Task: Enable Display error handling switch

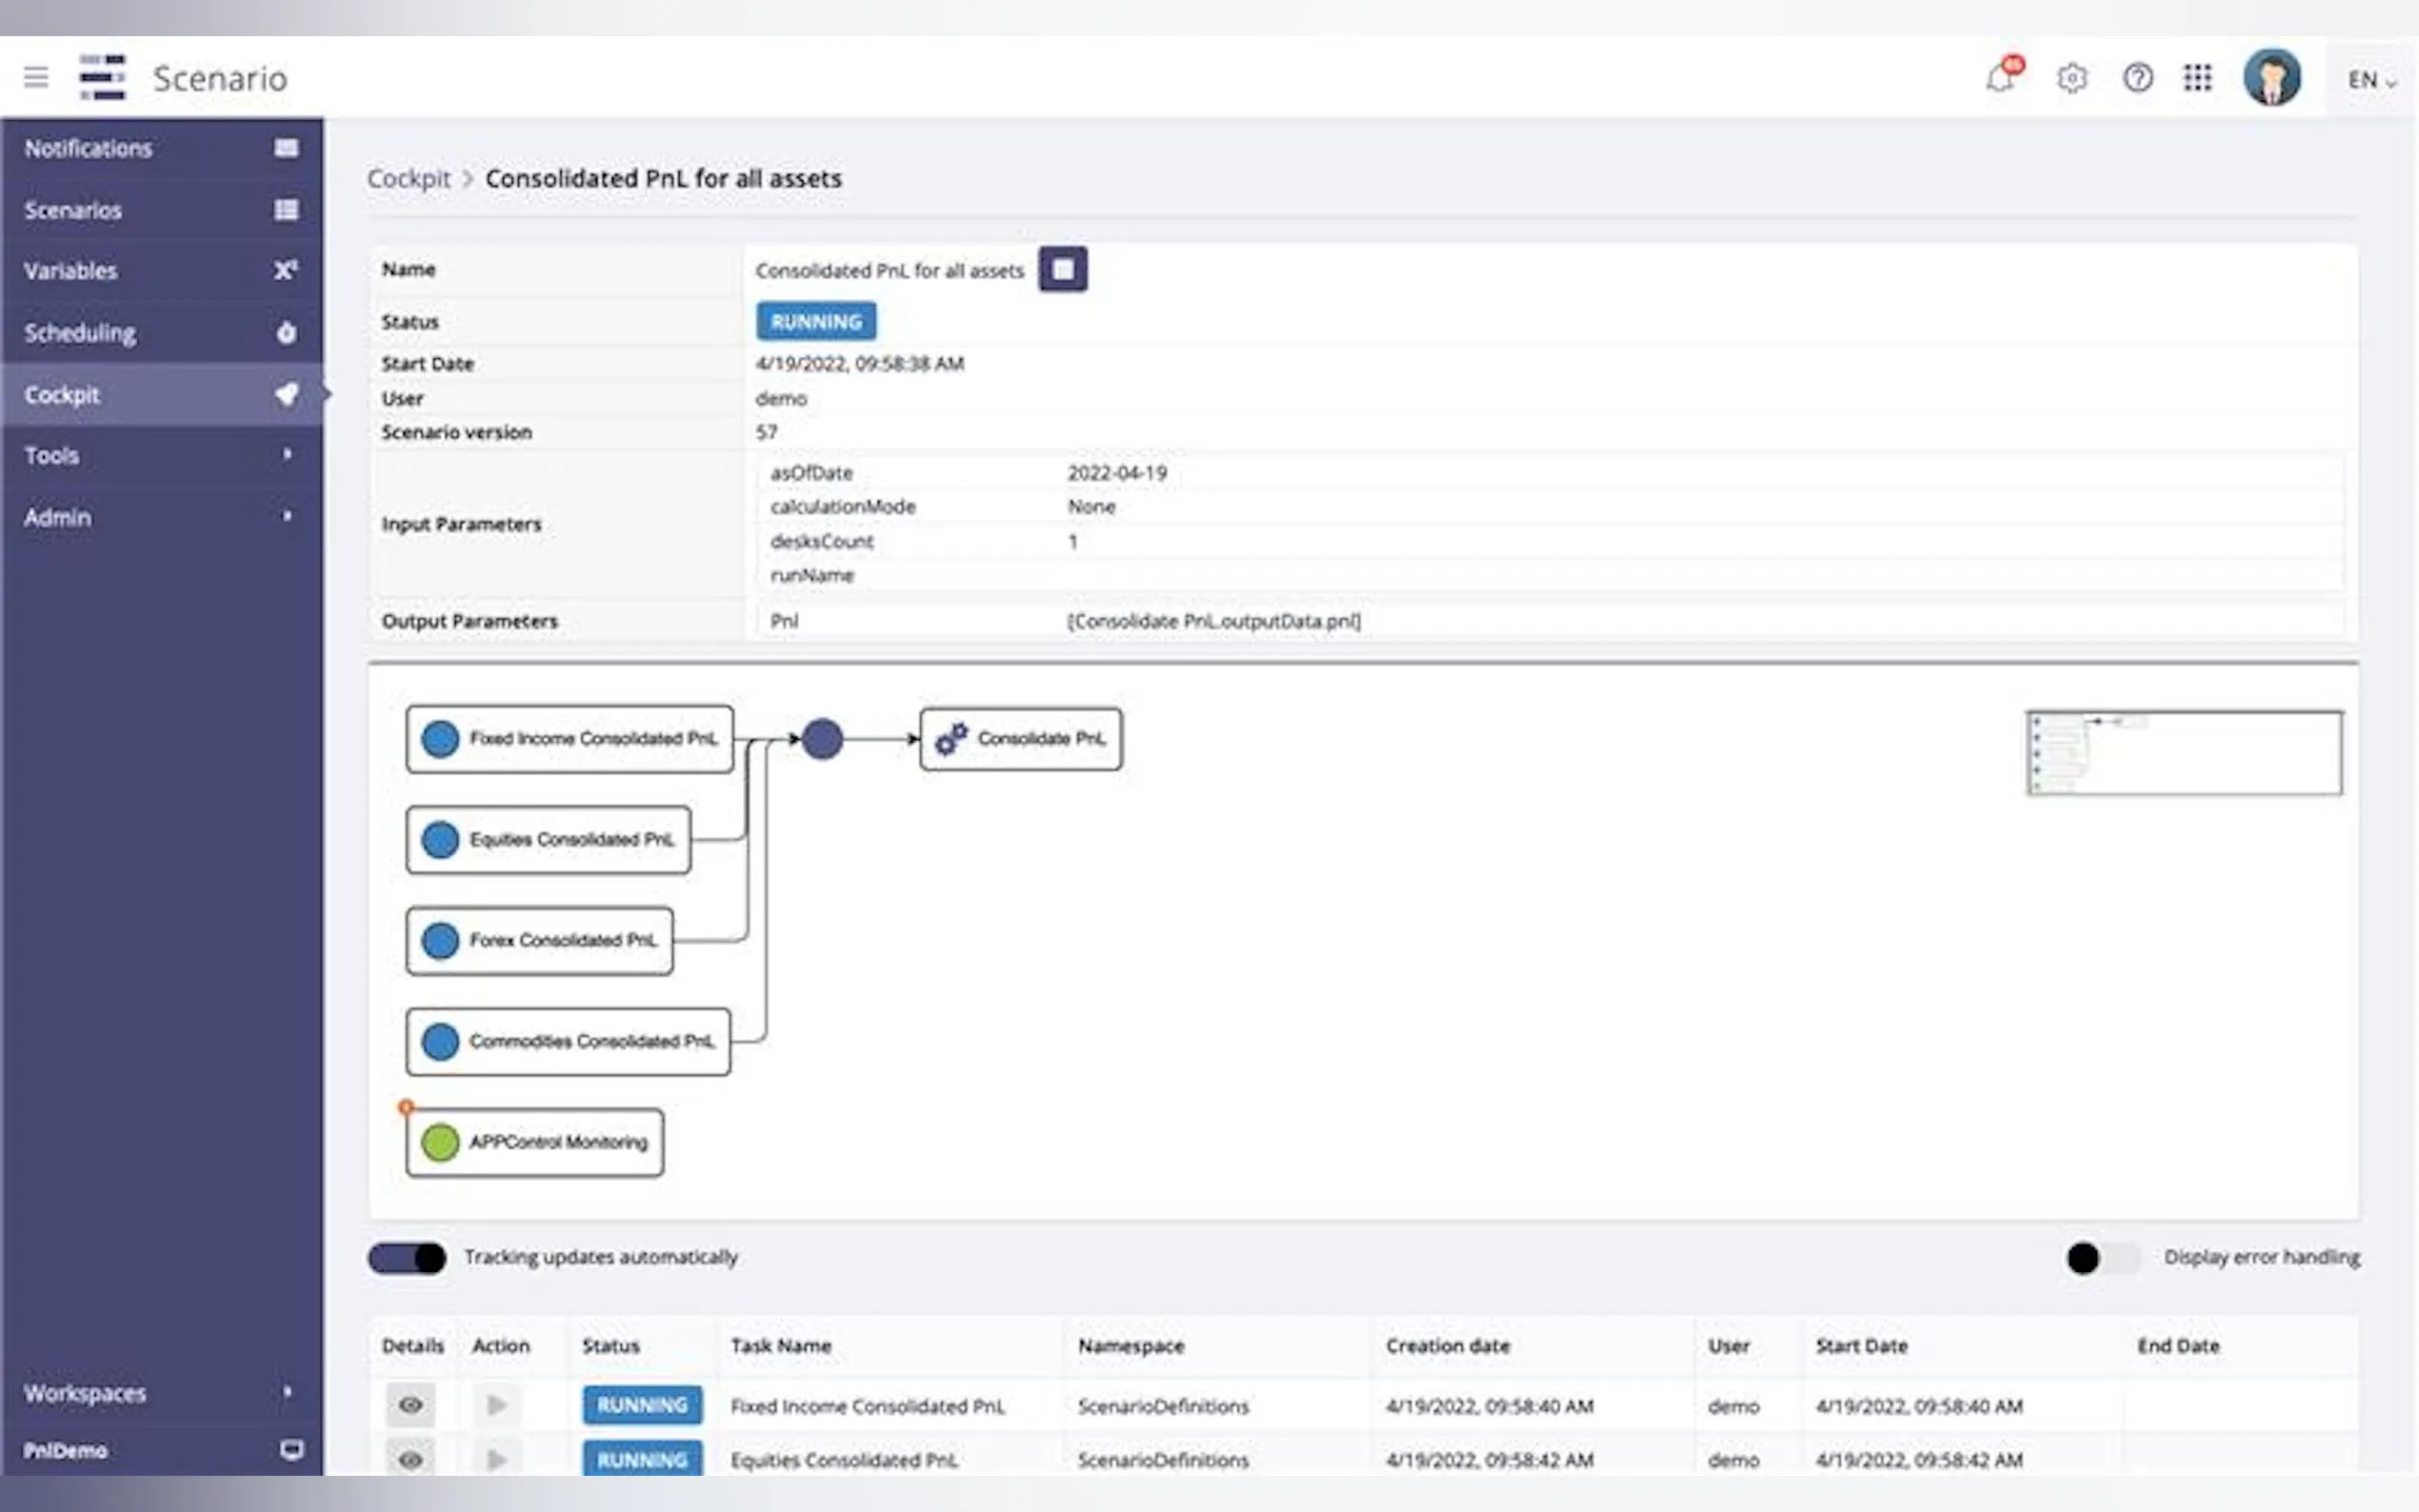Action: click(2103, 1257)
